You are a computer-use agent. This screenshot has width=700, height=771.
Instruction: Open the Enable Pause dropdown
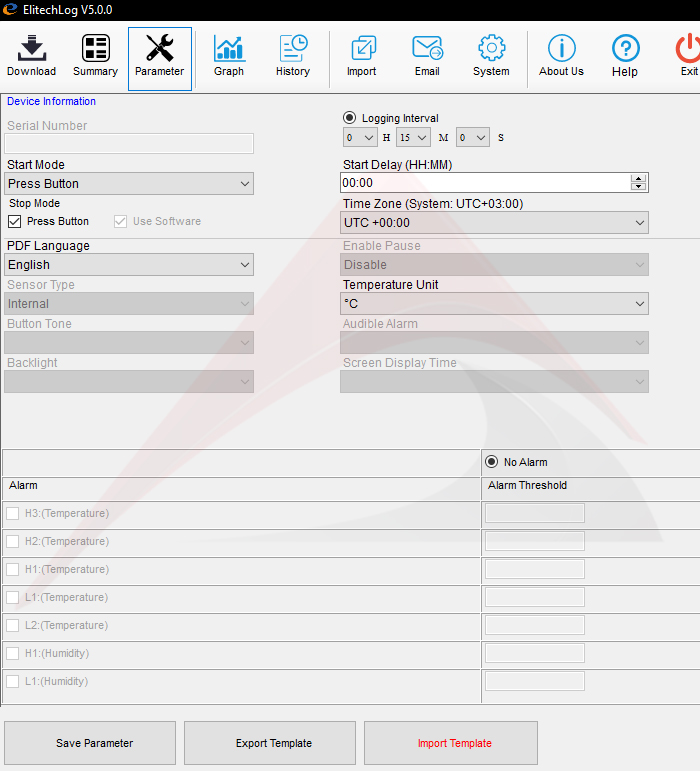pos(494,265)
